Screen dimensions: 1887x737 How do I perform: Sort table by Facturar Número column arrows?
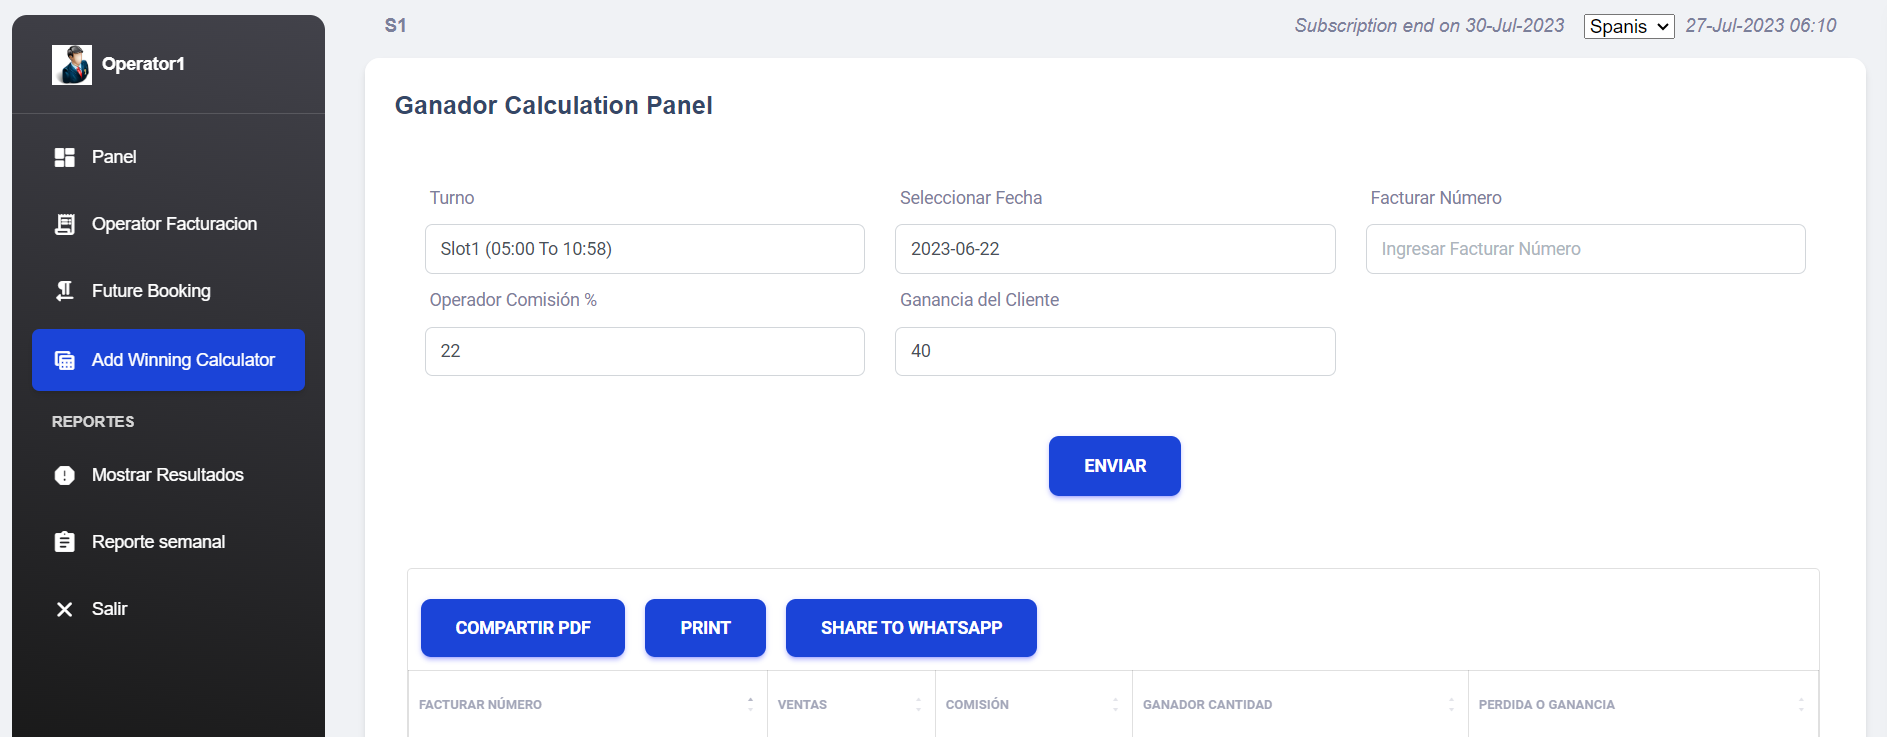pos(750,704)
